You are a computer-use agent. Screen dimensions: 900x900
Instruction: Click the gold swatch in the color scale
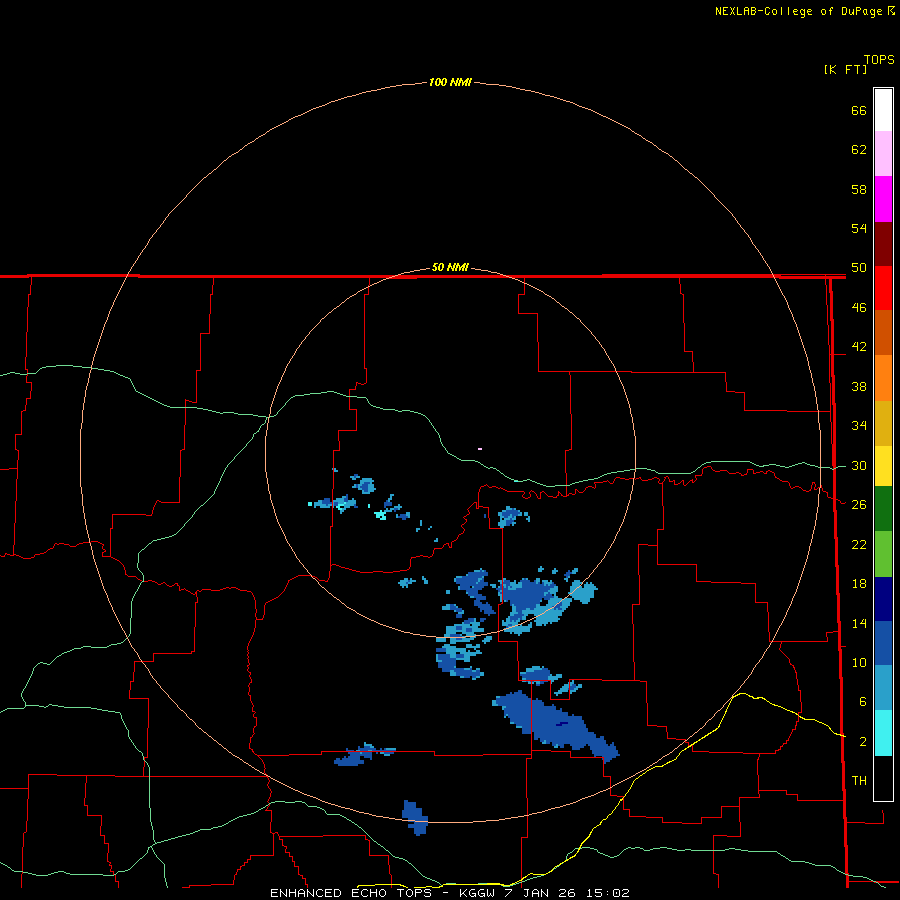(x=883, y=423)
